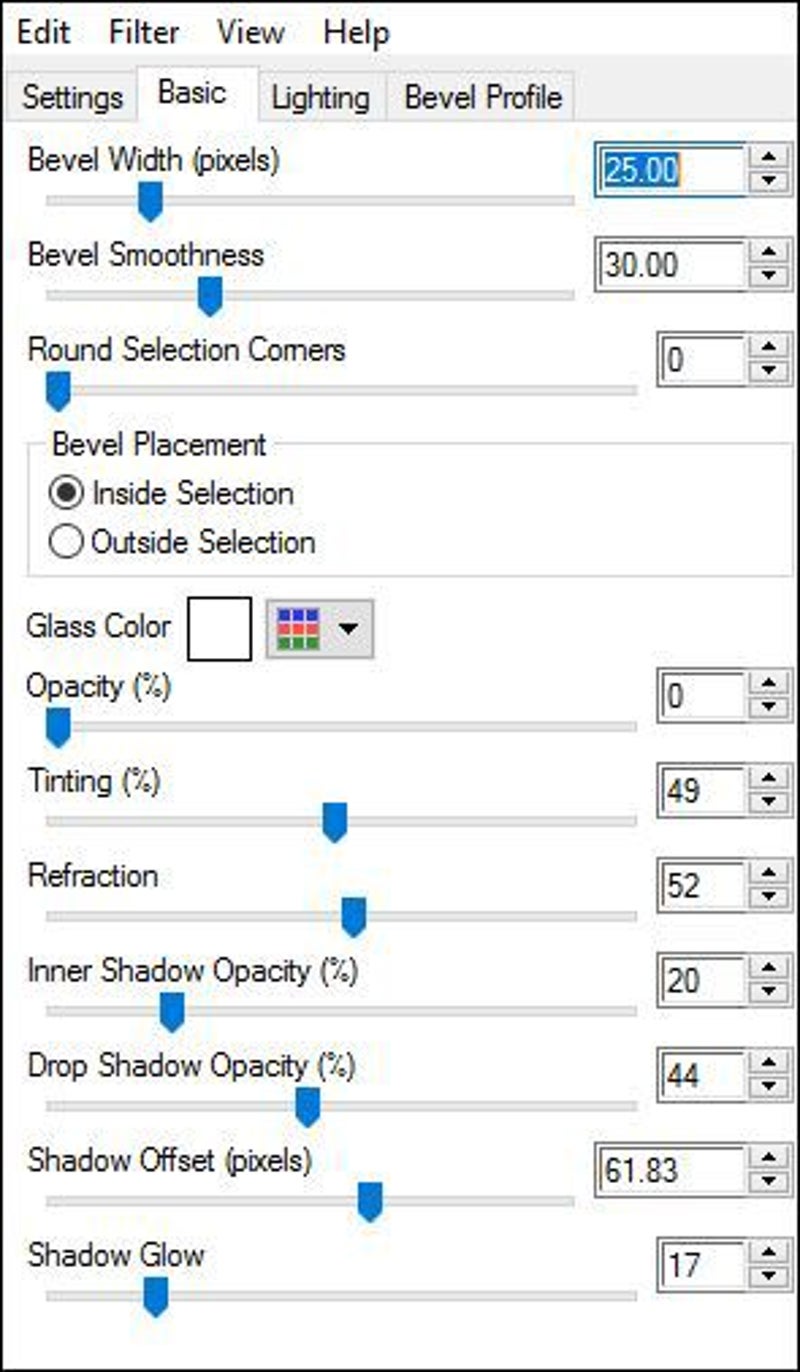This screenshot has width=800, height=1372.
Task: Increase Bevel Width with up arrow
Action: coord(767,158)
